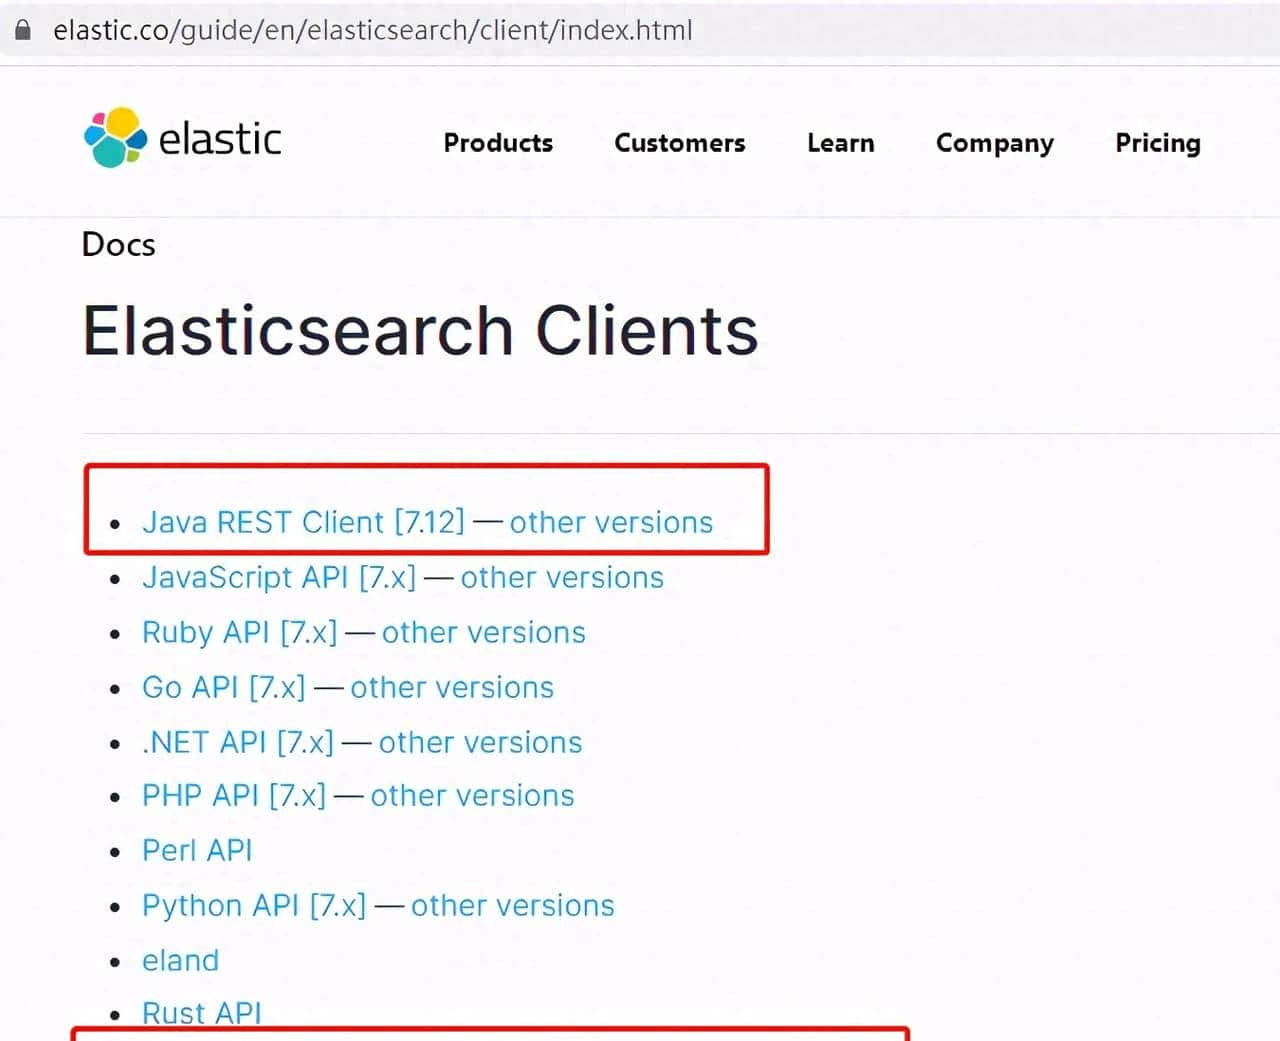The image size is (1280, 1041).
Task: Click the elastic logo
Action: pos(180,138)
